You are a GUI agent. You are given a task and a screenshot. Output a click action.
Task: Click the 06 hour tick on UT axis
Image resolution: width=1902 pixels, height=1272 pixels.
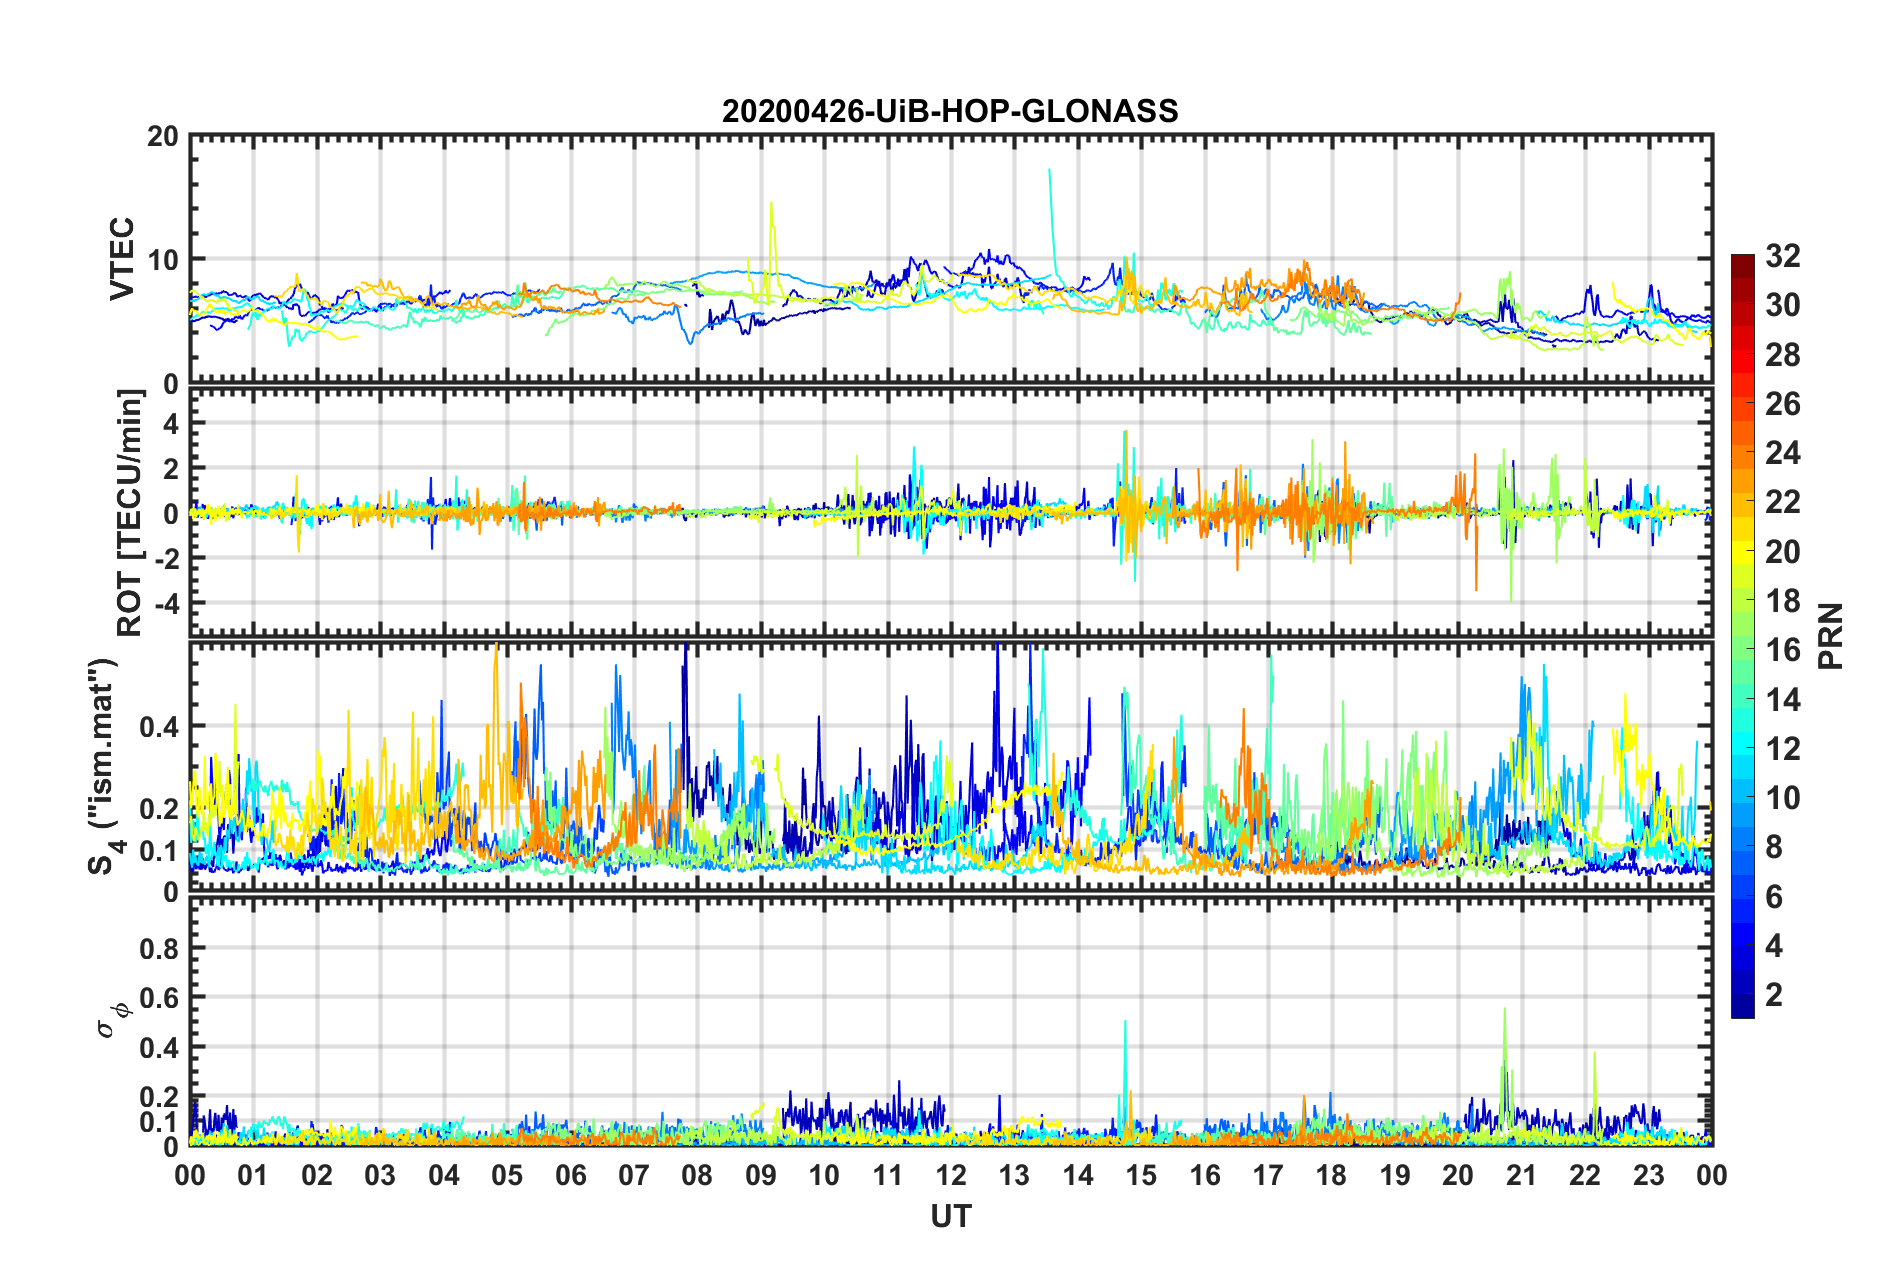(570, 1175)
